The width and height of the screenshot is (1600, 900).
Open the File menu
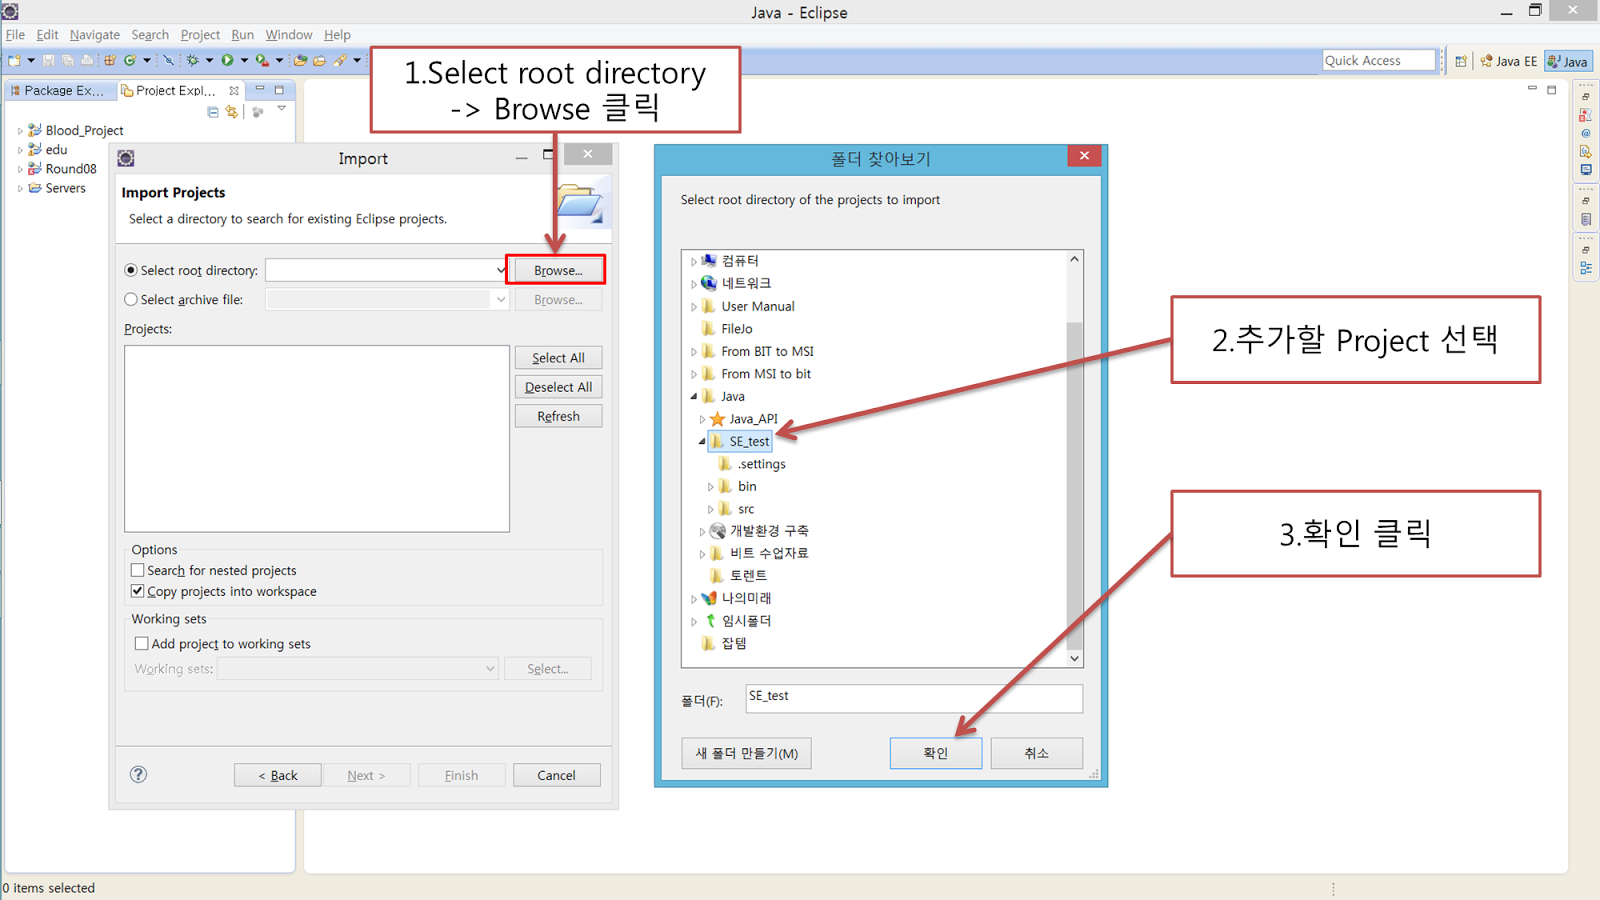15,35
